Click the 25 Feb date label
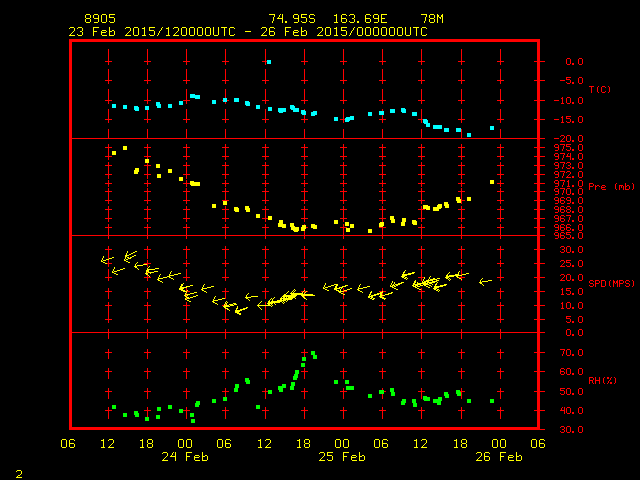640x480 pixels. click(x=342, y=457)
